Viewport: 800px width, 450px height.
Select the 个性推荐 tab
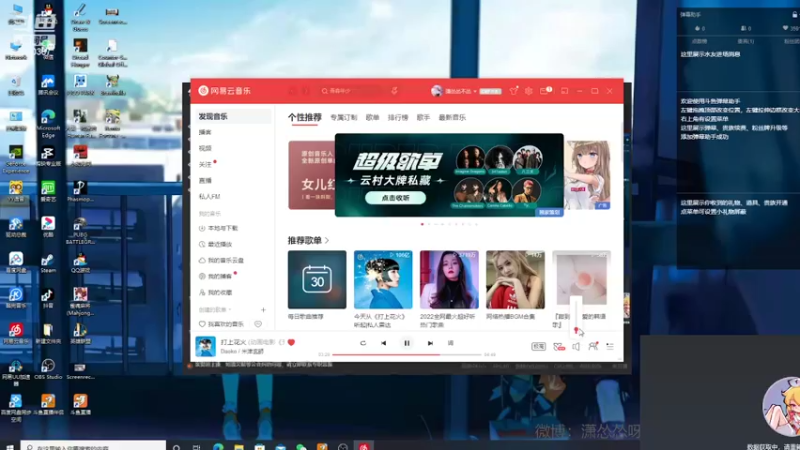(x=305, y=117)
